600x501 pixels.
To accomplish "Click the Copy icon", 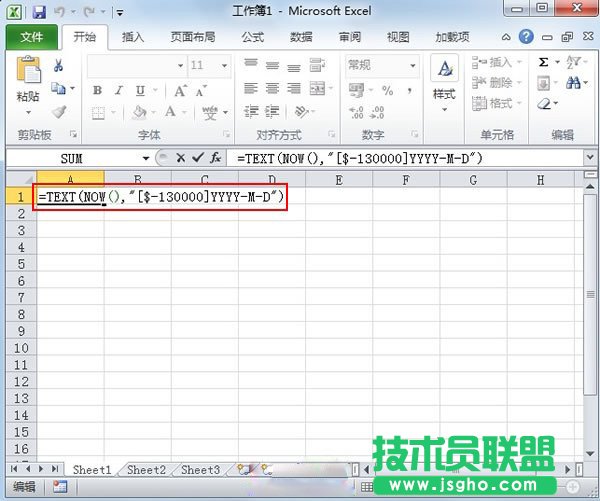I will click(58, 89).
